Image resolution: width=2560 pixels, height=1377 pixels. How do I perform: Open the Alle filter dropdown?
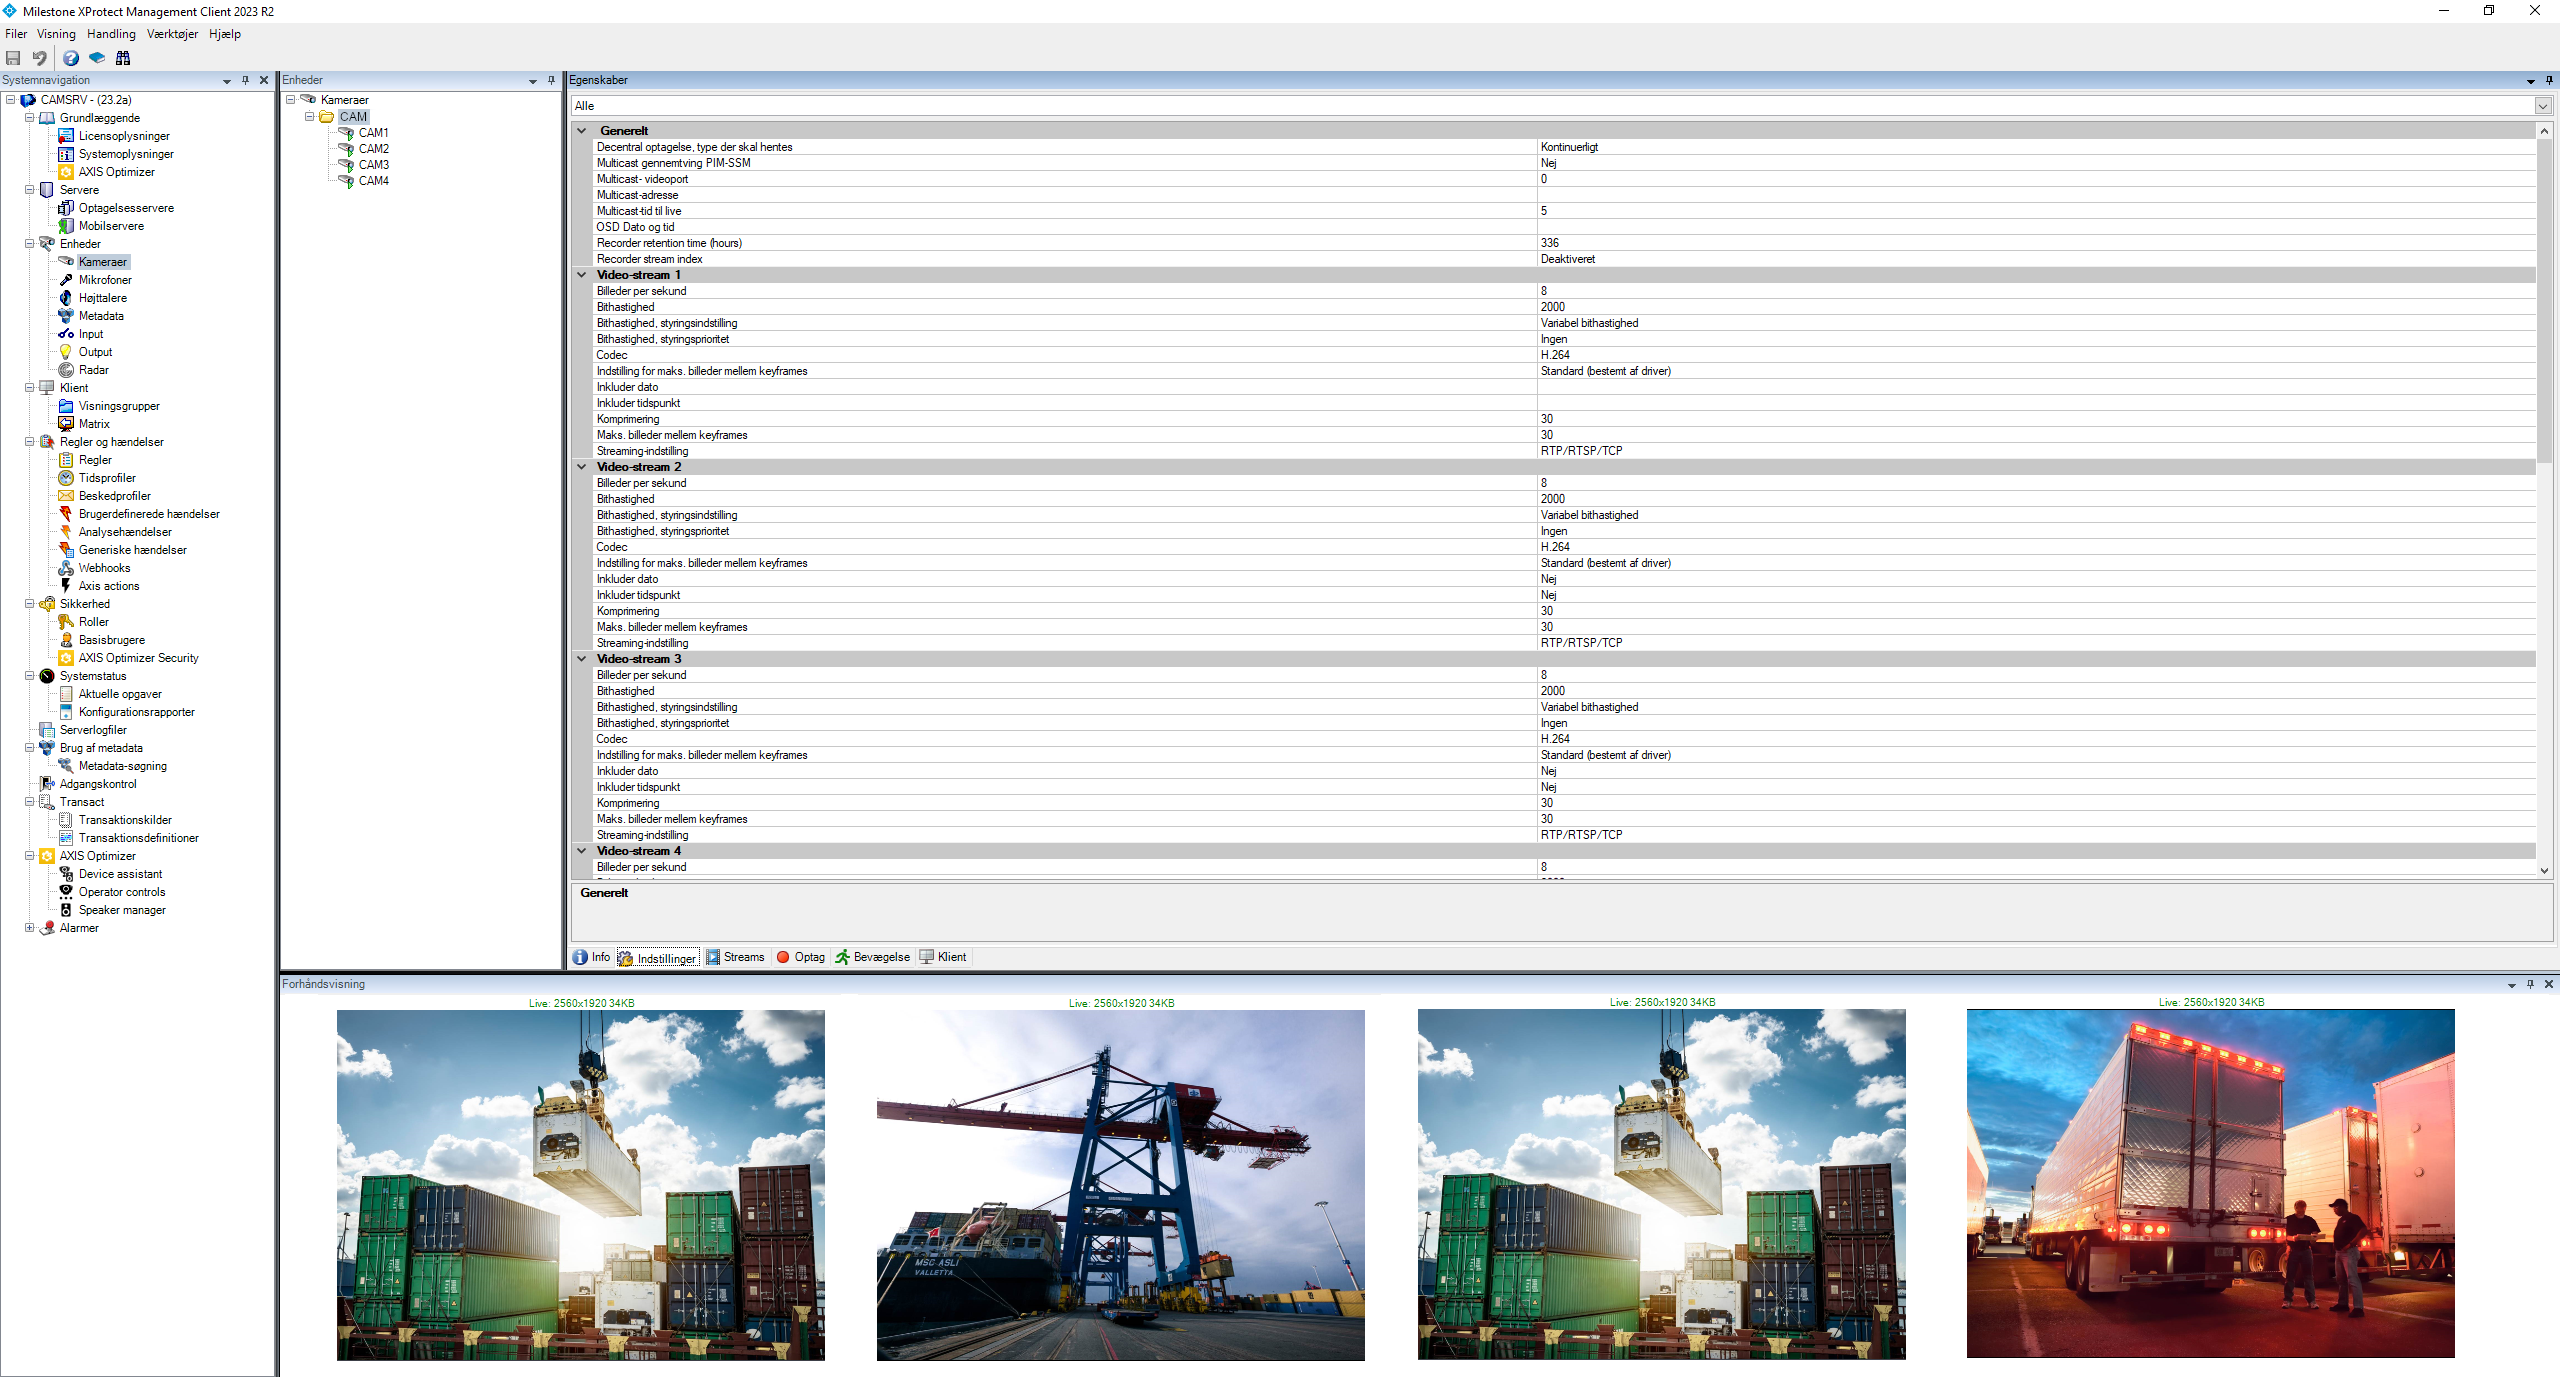click(2542, 106)
